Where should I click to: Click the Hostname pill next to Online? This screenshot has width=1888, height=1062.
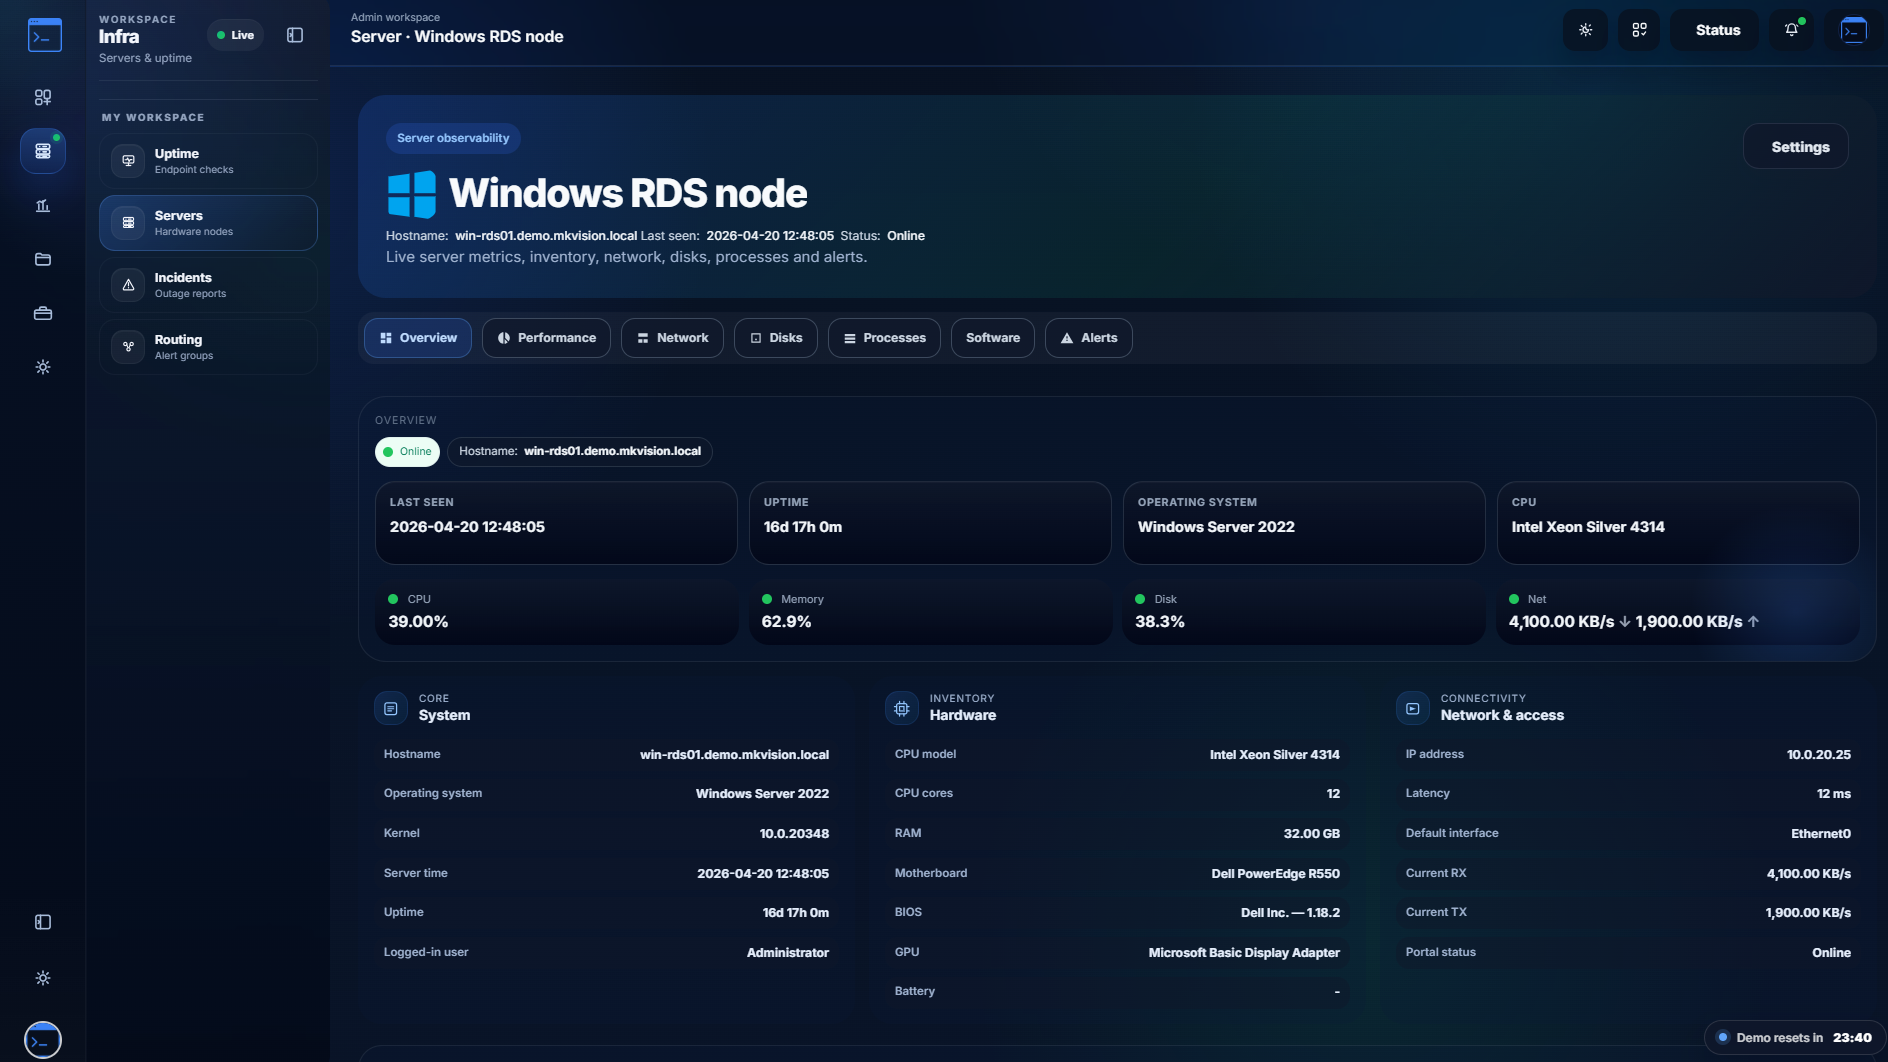point(580,452)
